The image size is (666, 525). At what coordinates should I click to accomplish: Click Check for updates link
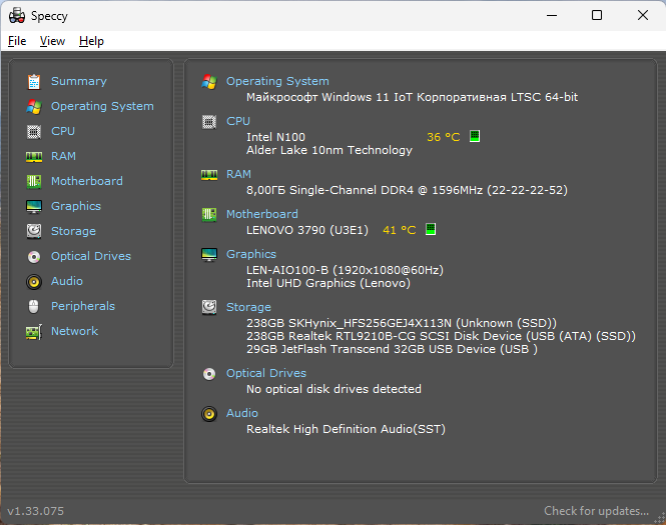[x=596, y=511]
